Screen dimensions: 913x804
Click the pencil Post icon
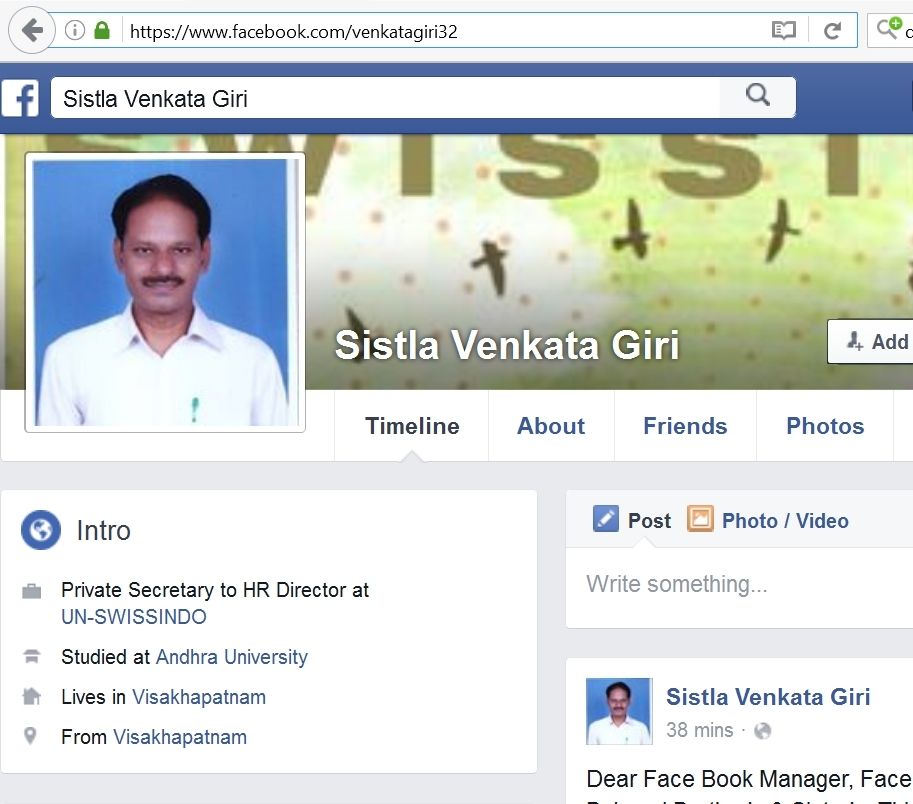(606, 519)
